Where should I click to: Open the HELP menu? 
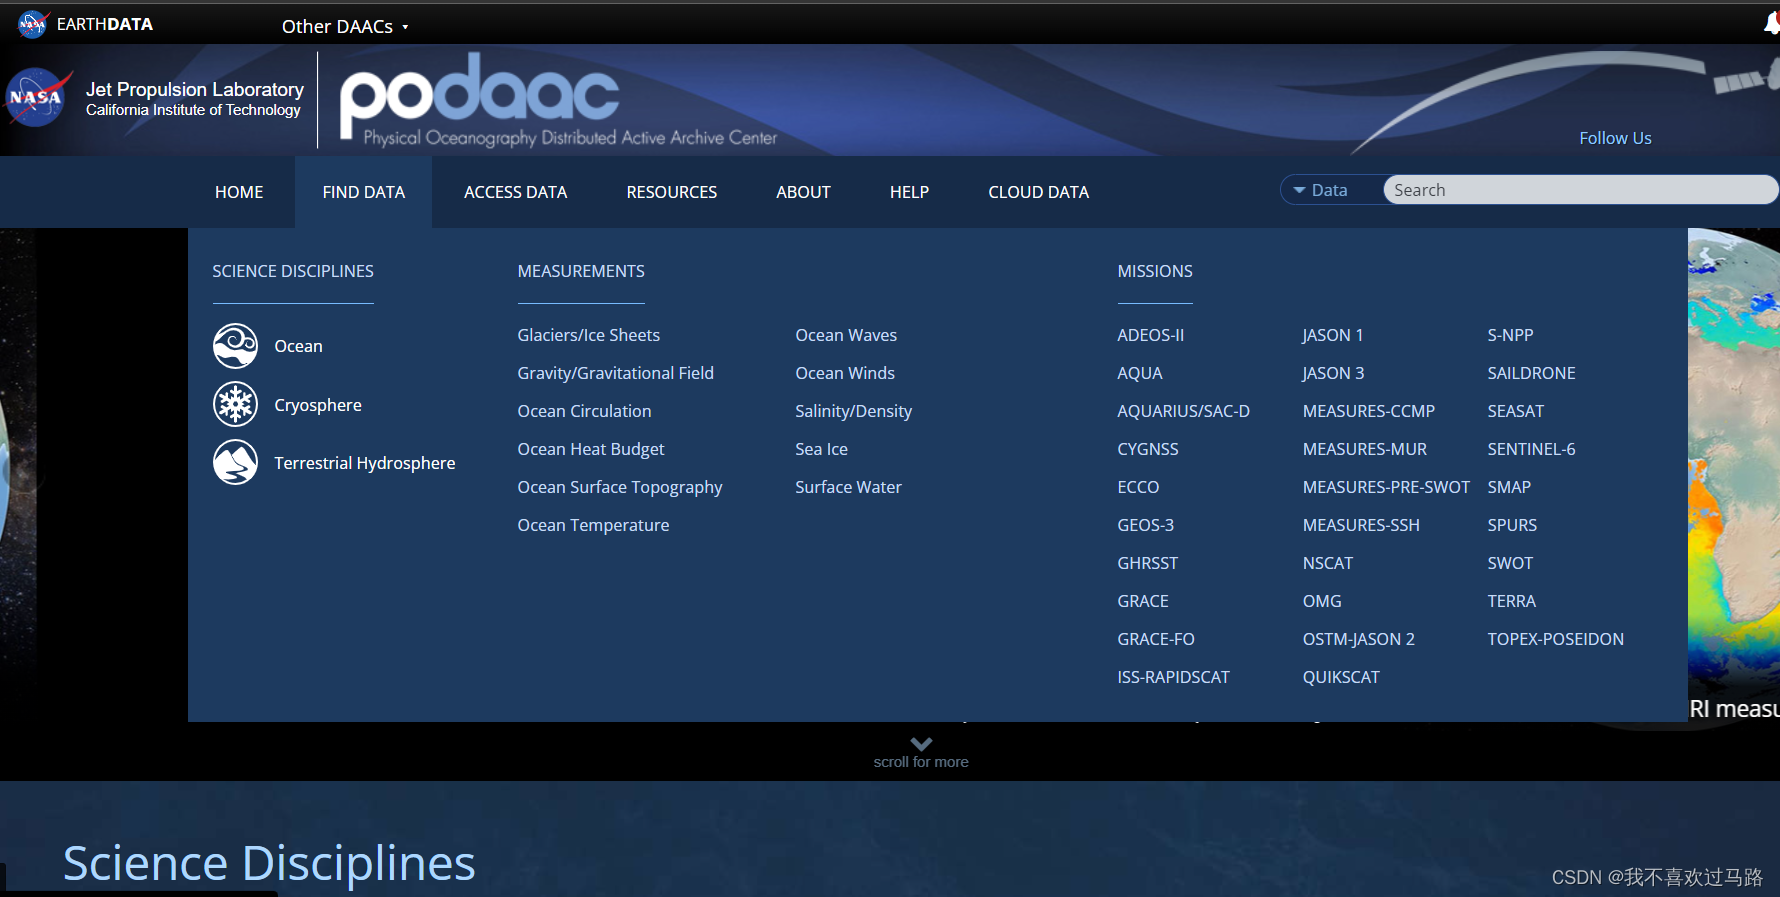click(909, 192)
